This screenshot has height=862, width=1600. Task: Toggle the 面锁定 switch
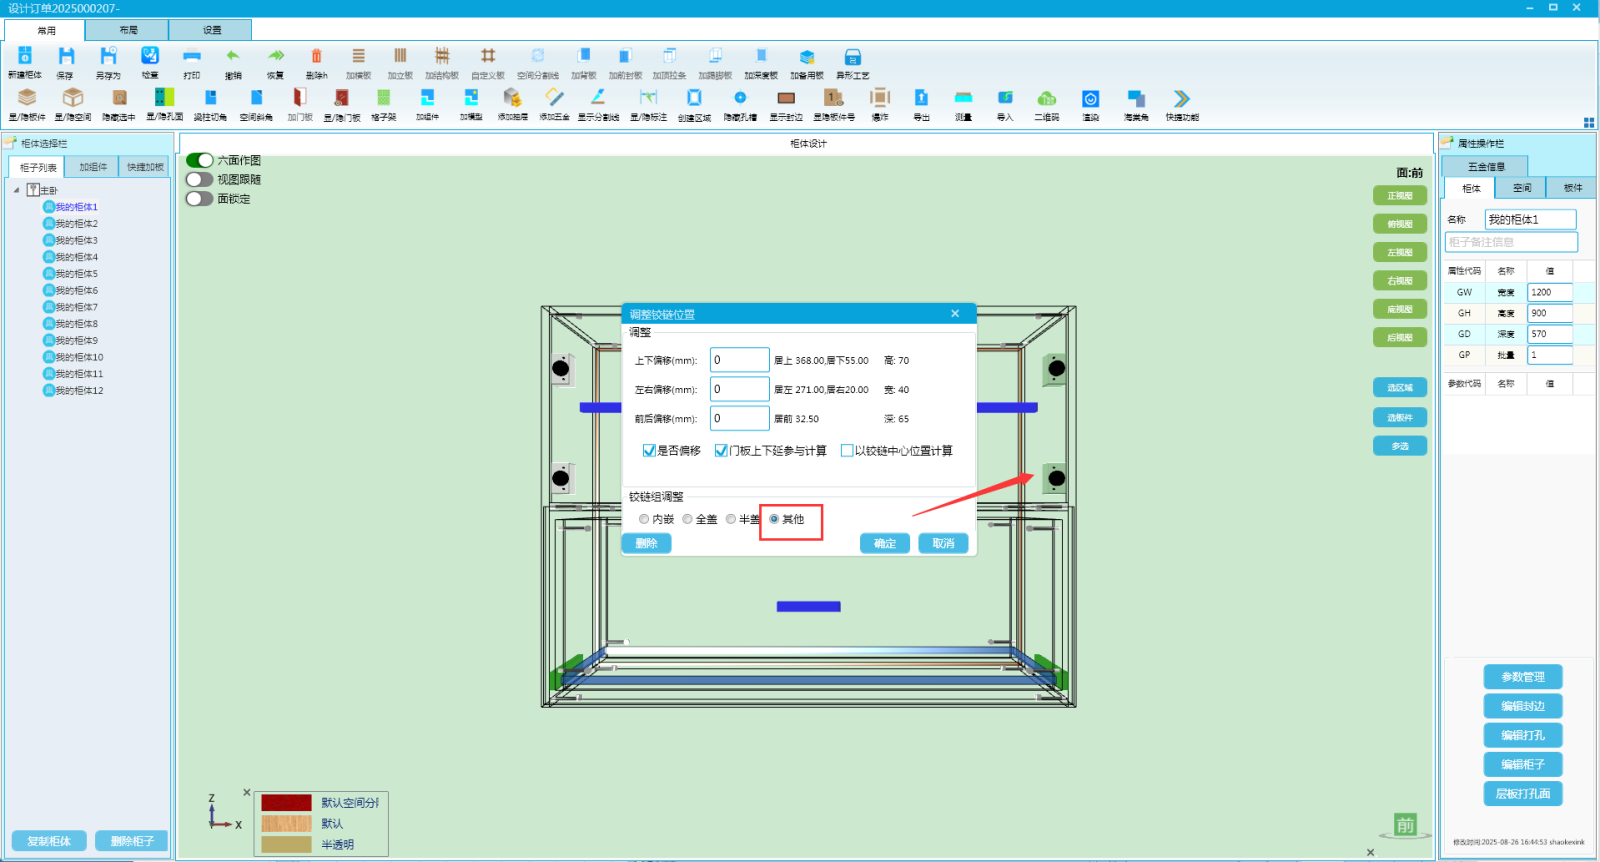coord(199,198)
